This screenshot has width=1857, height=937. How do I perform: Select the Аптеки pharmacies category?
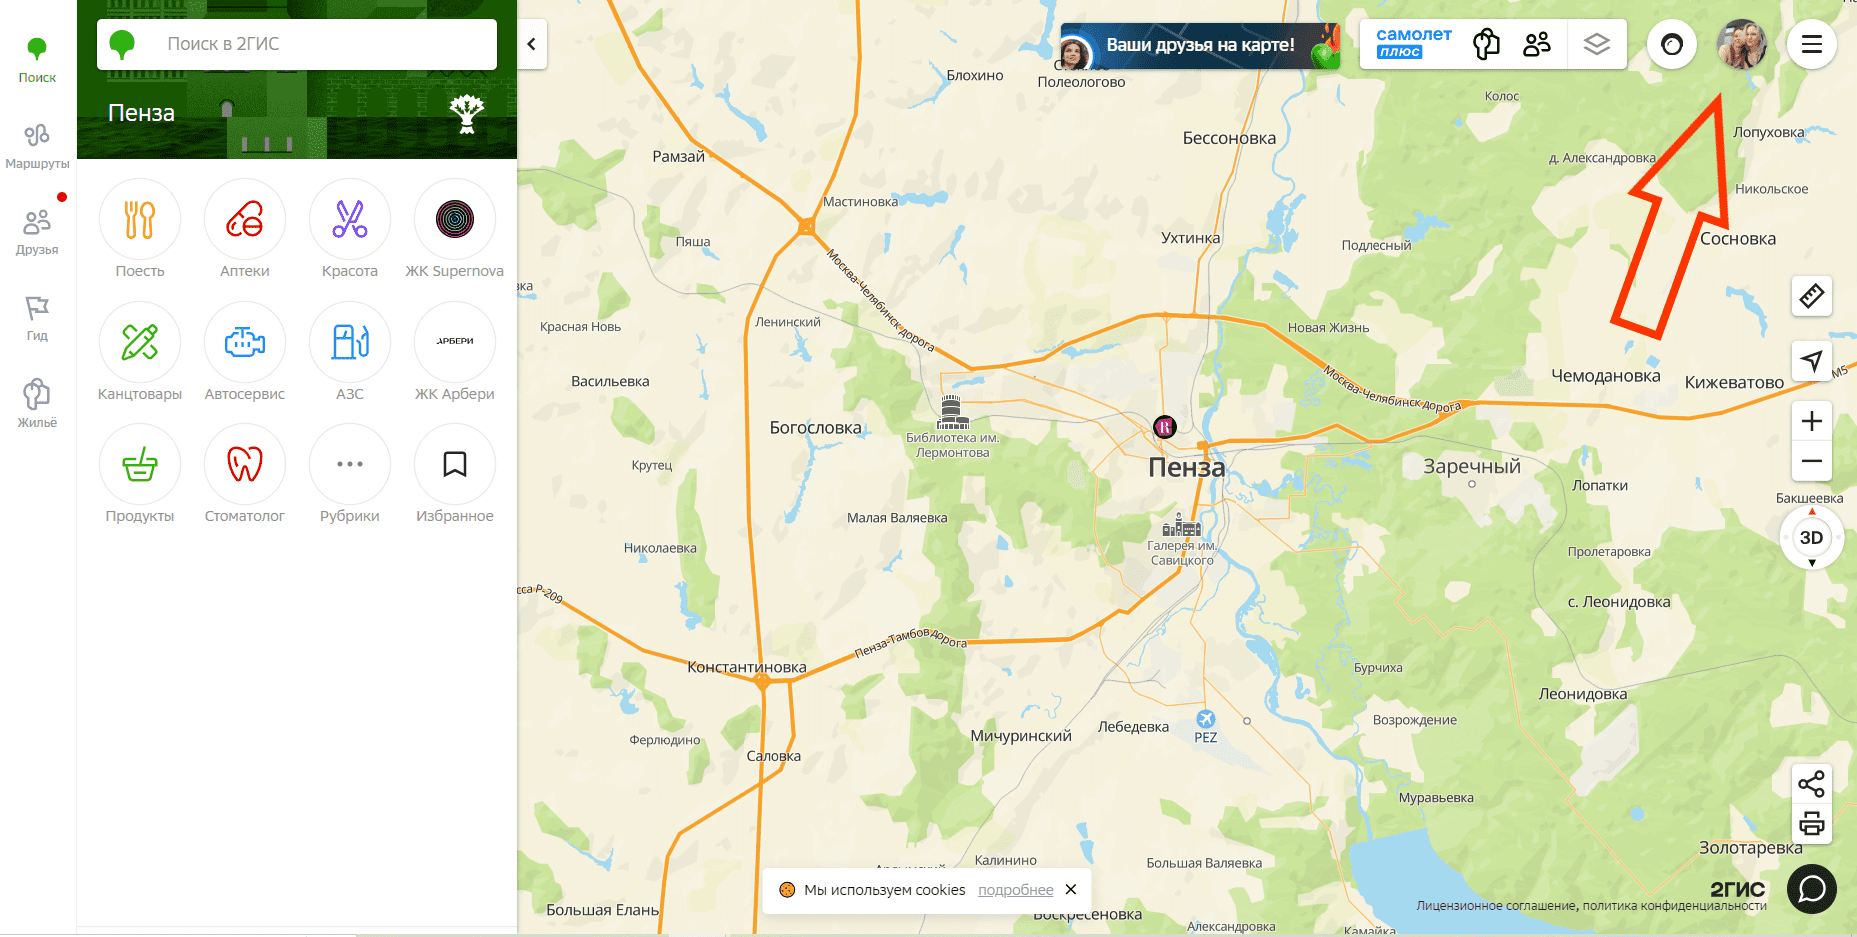(245, 229)
